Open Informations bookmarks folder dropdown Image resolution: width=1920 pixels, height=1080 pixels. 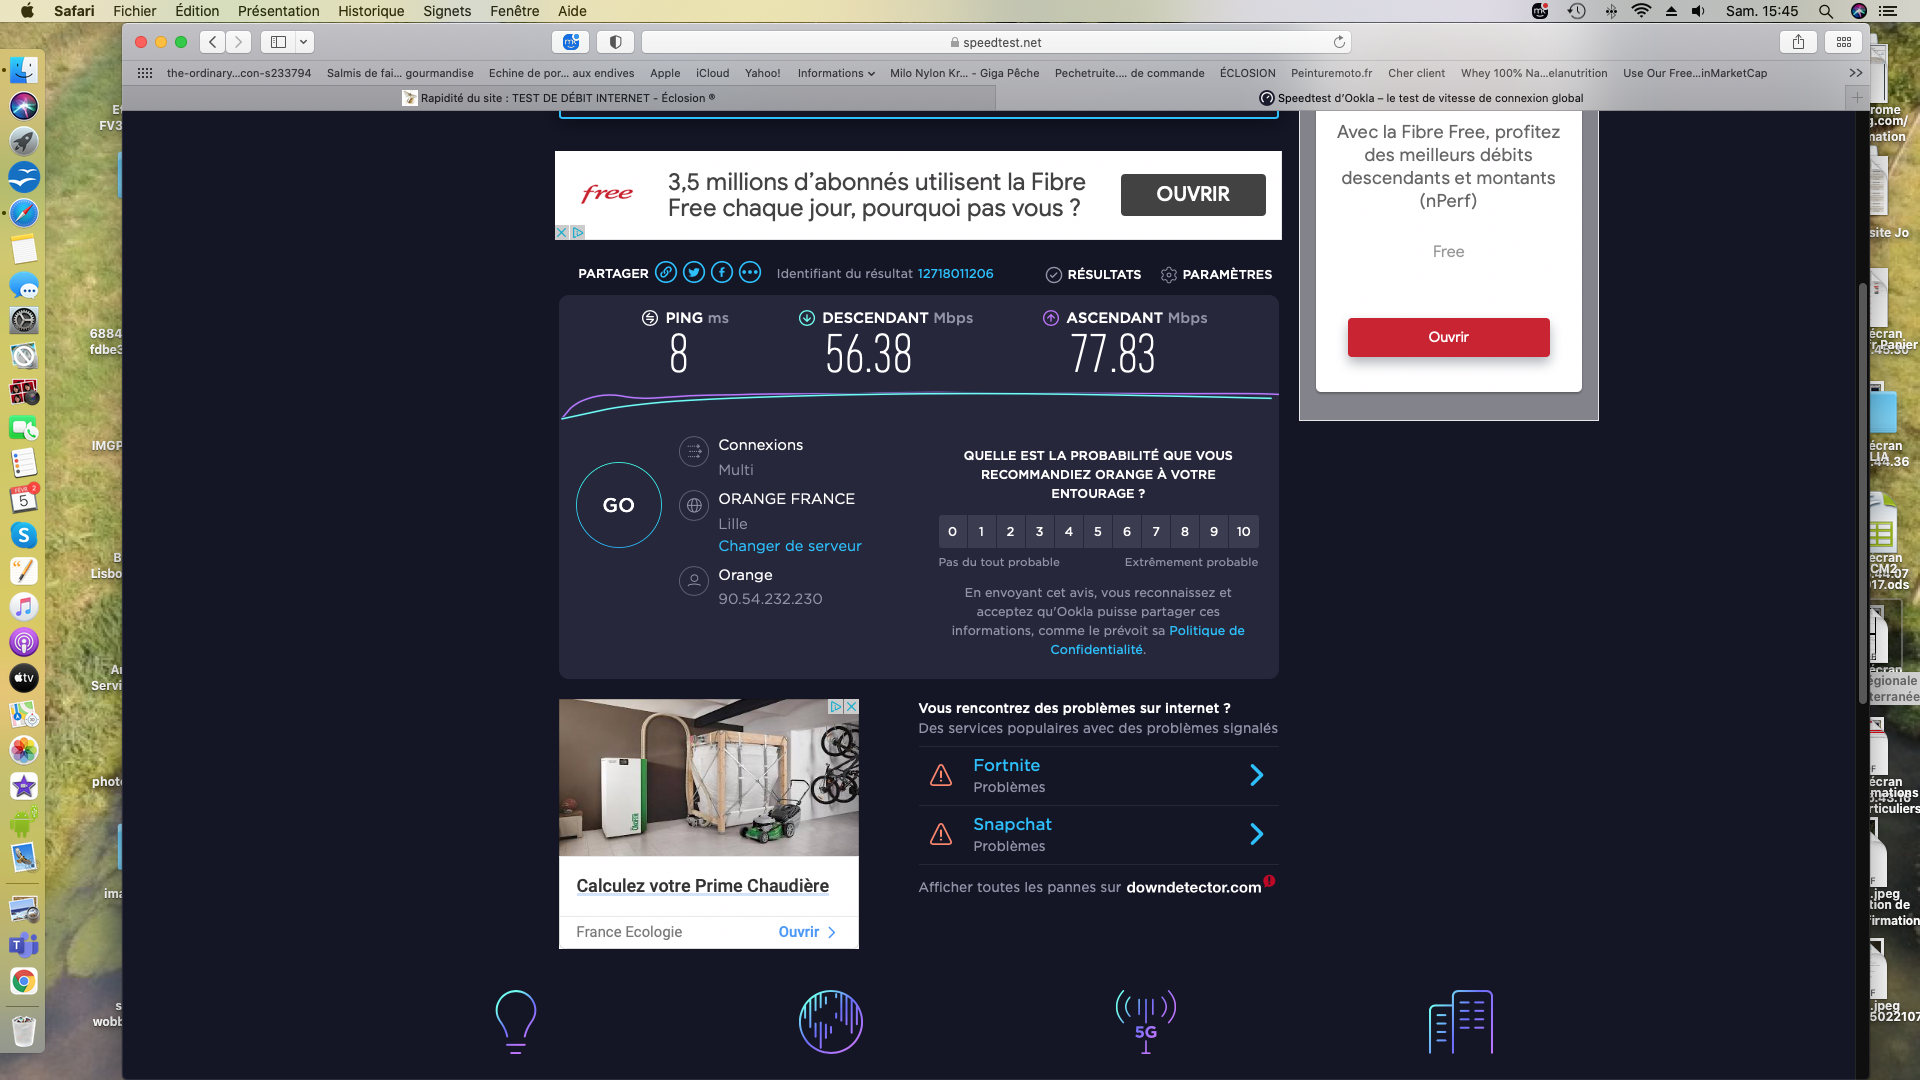(836, 73)
